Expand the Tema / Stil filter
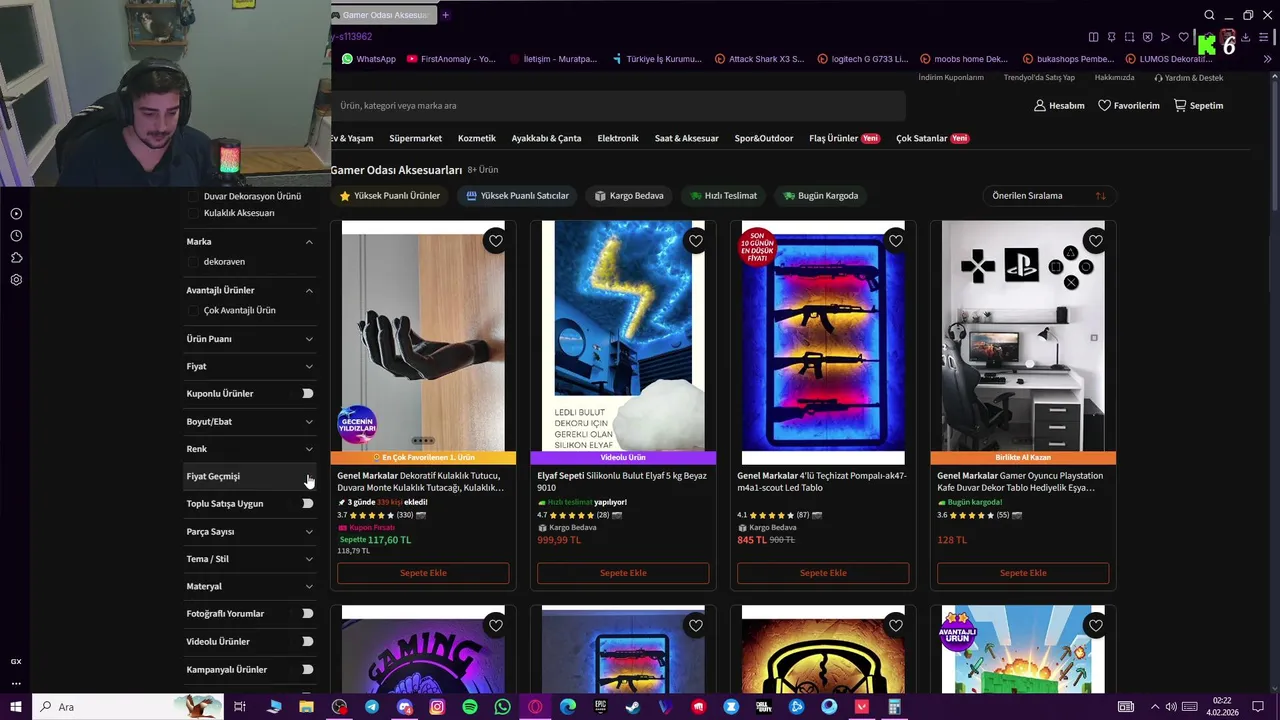Screen dimensions: 1280x720 click(309, 559)
